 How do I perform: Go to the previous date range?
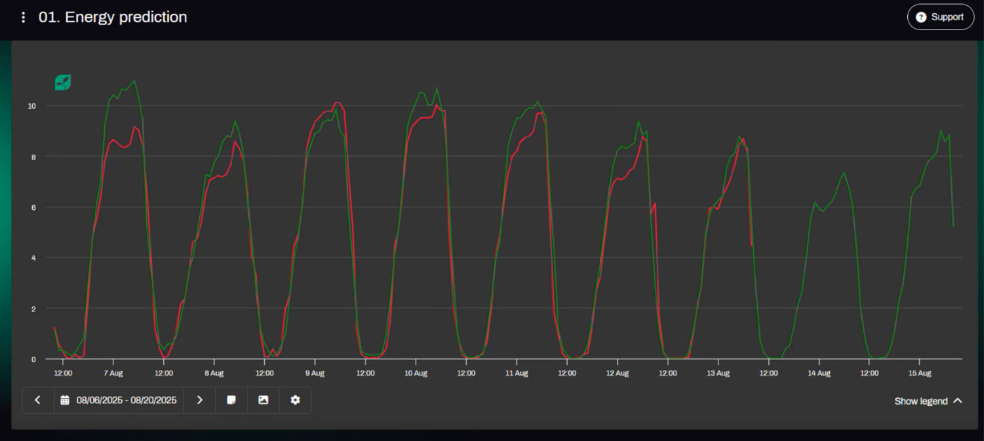tap(38, 400)
